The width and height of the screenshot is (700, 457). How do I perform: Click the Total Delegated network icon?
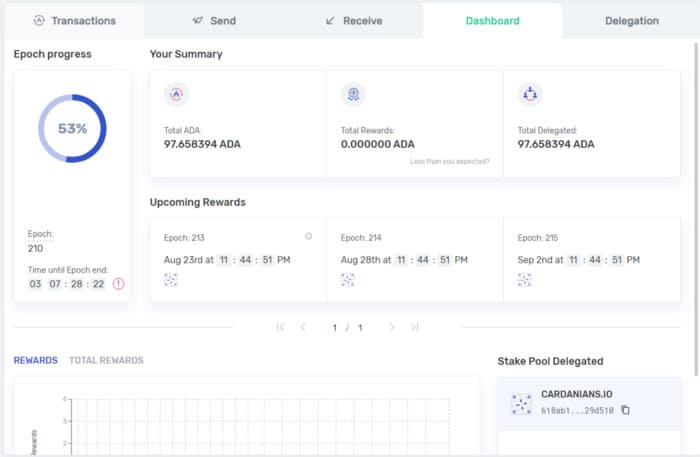tap(530, 94)
